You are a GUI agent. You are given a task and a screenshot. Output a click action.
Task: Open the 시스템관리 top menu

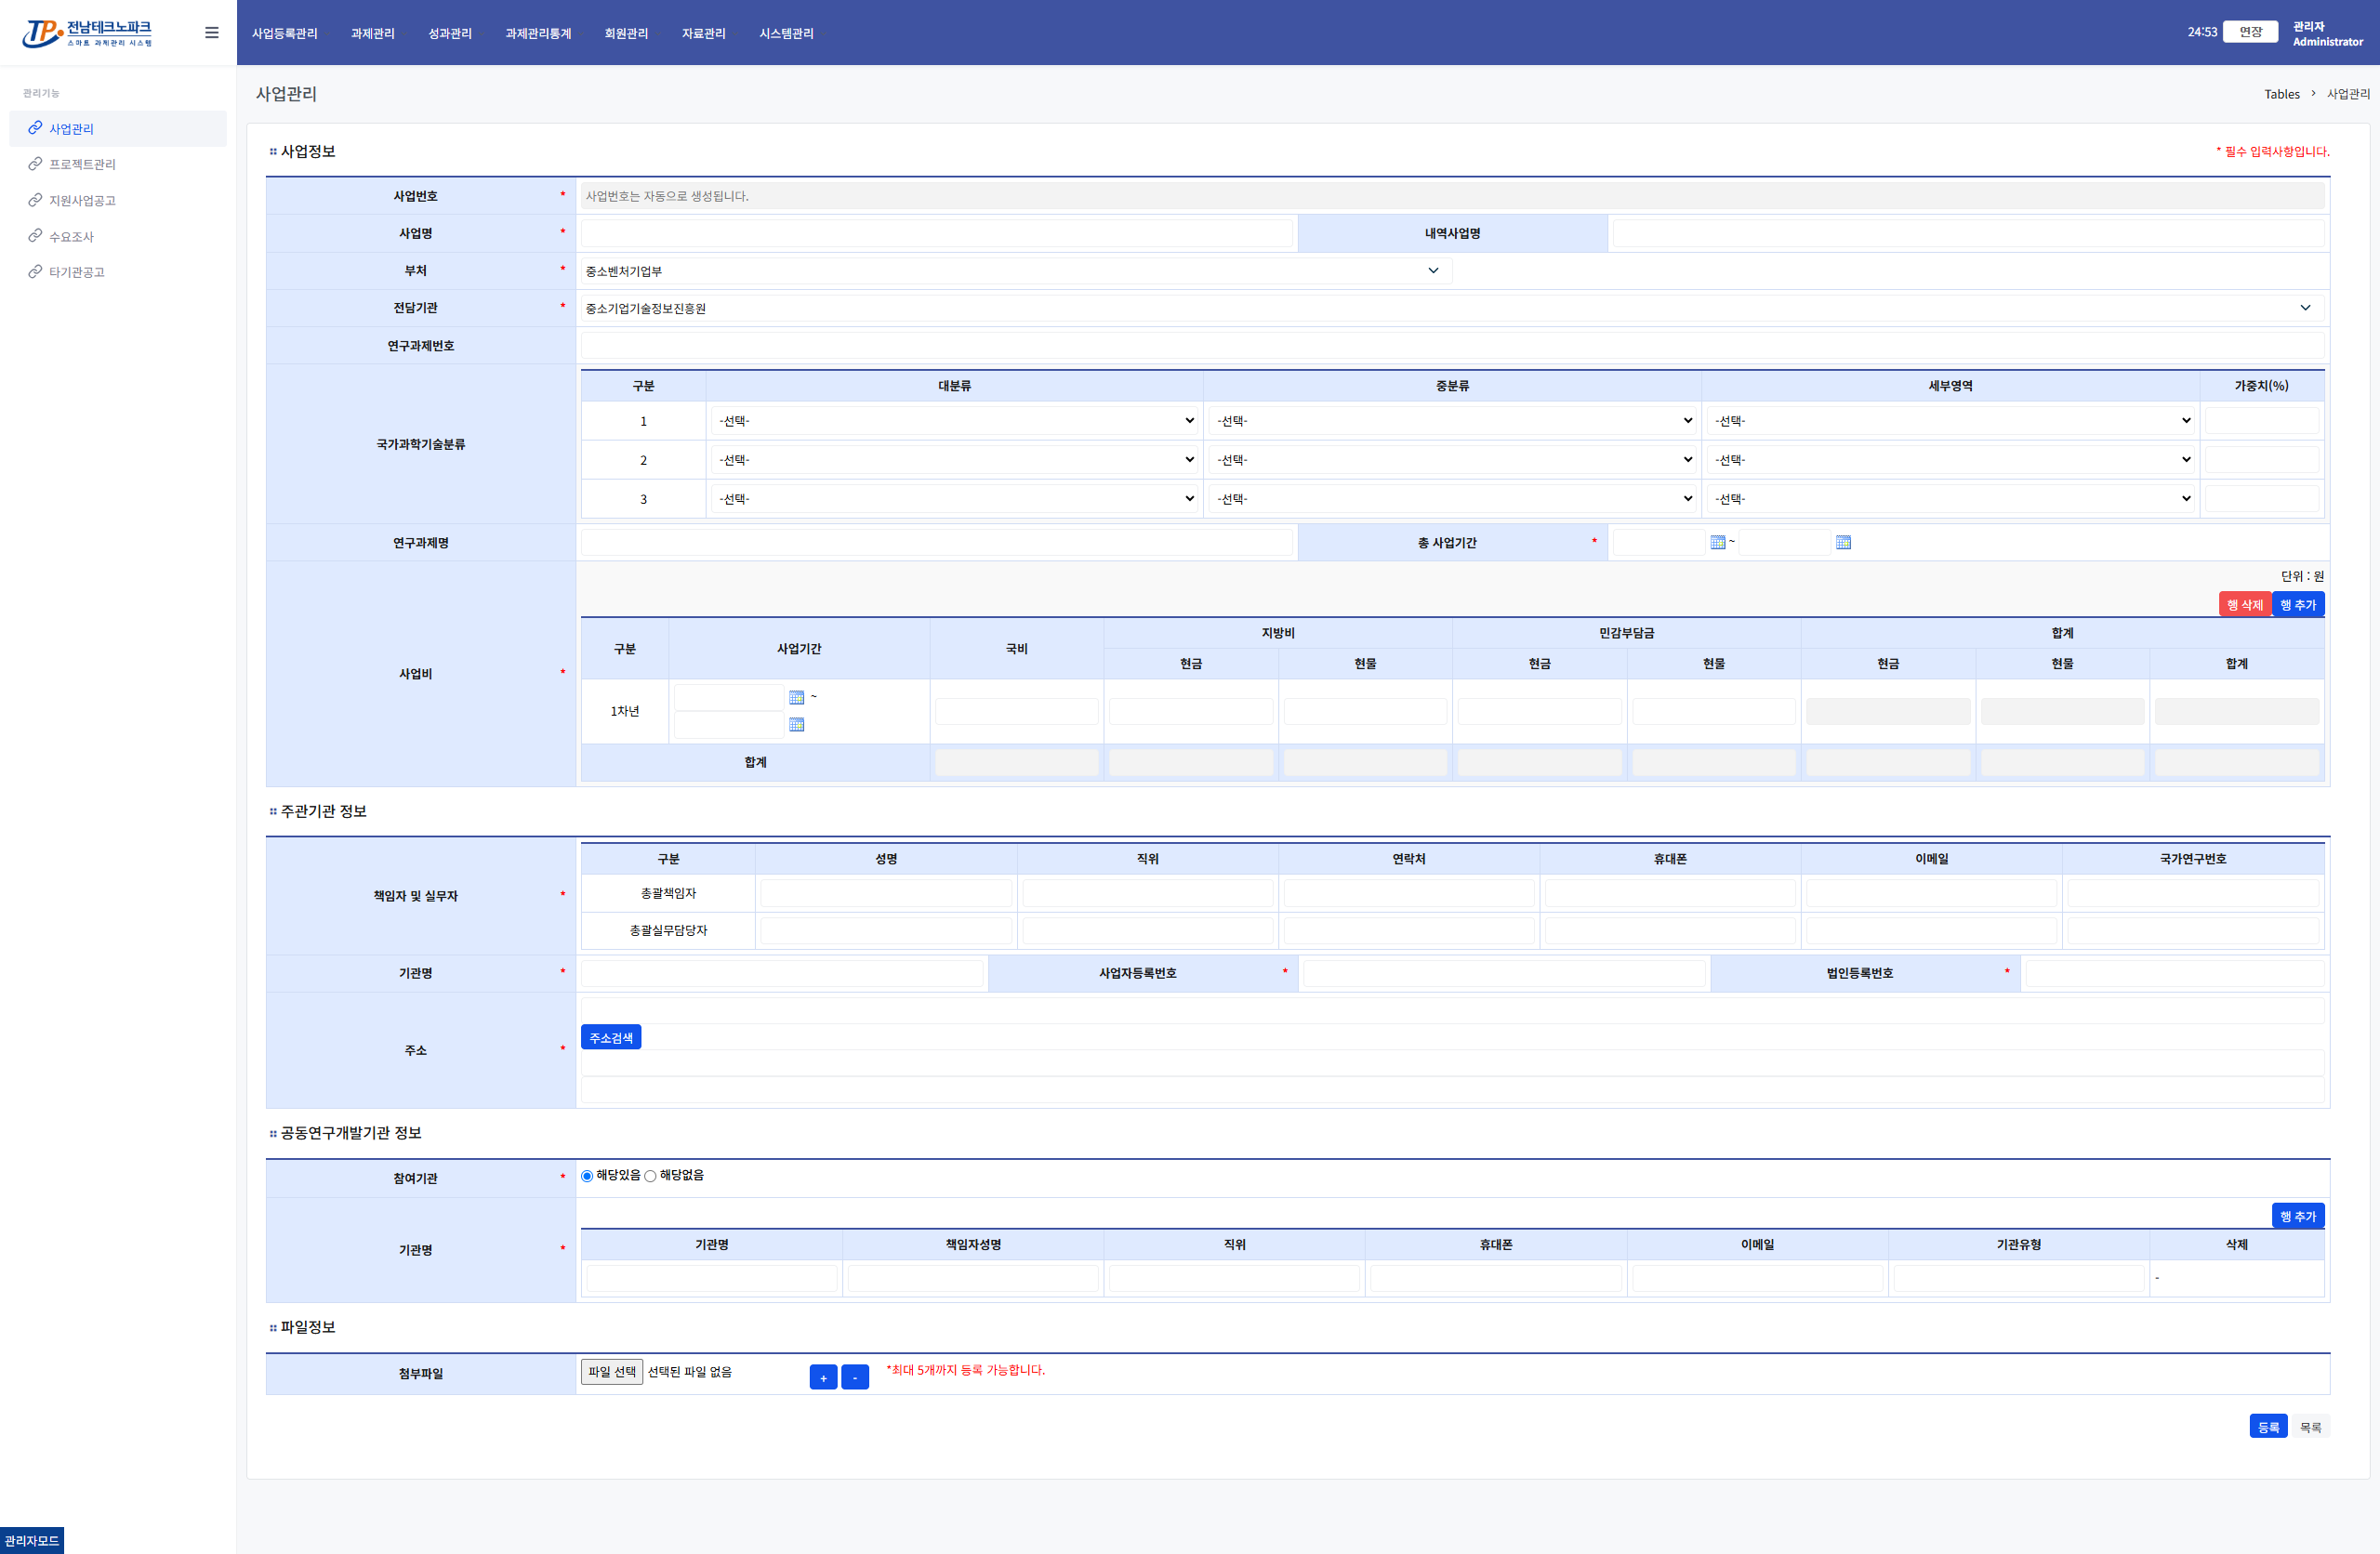pyautogui.click(x=786, y=33)
